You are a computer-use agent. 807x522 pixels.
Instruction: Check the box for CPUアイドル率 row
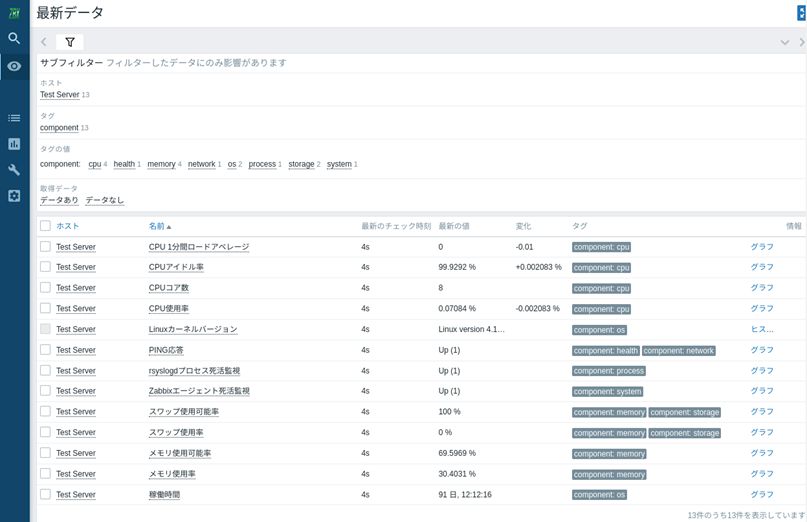[x=45, y=267]
